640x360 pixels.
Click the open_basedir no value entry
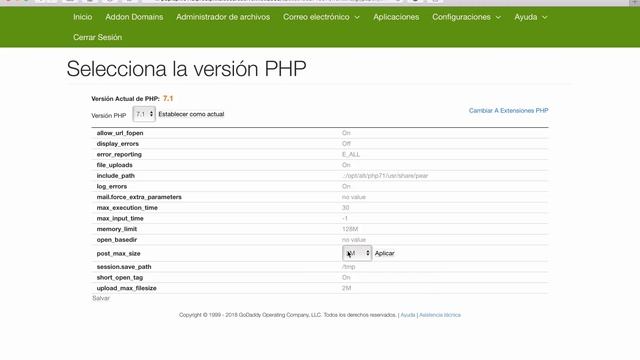coord(353,240)
